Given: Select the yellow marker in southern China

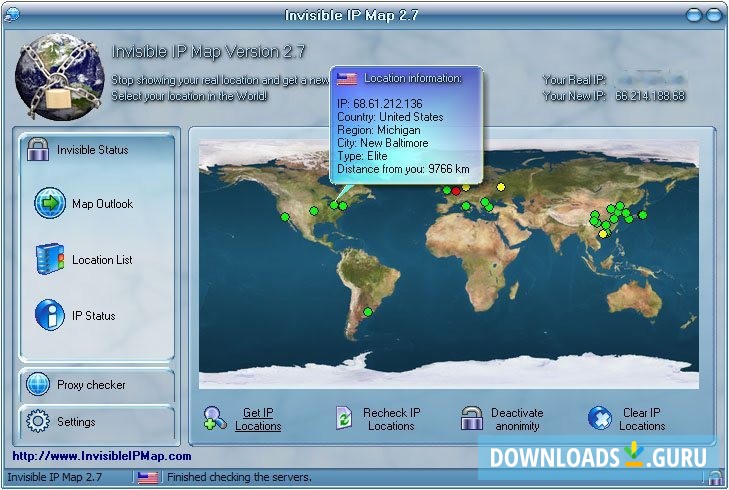Looking at the screenshot, I should pyautogui.click(x=603, y=234).
